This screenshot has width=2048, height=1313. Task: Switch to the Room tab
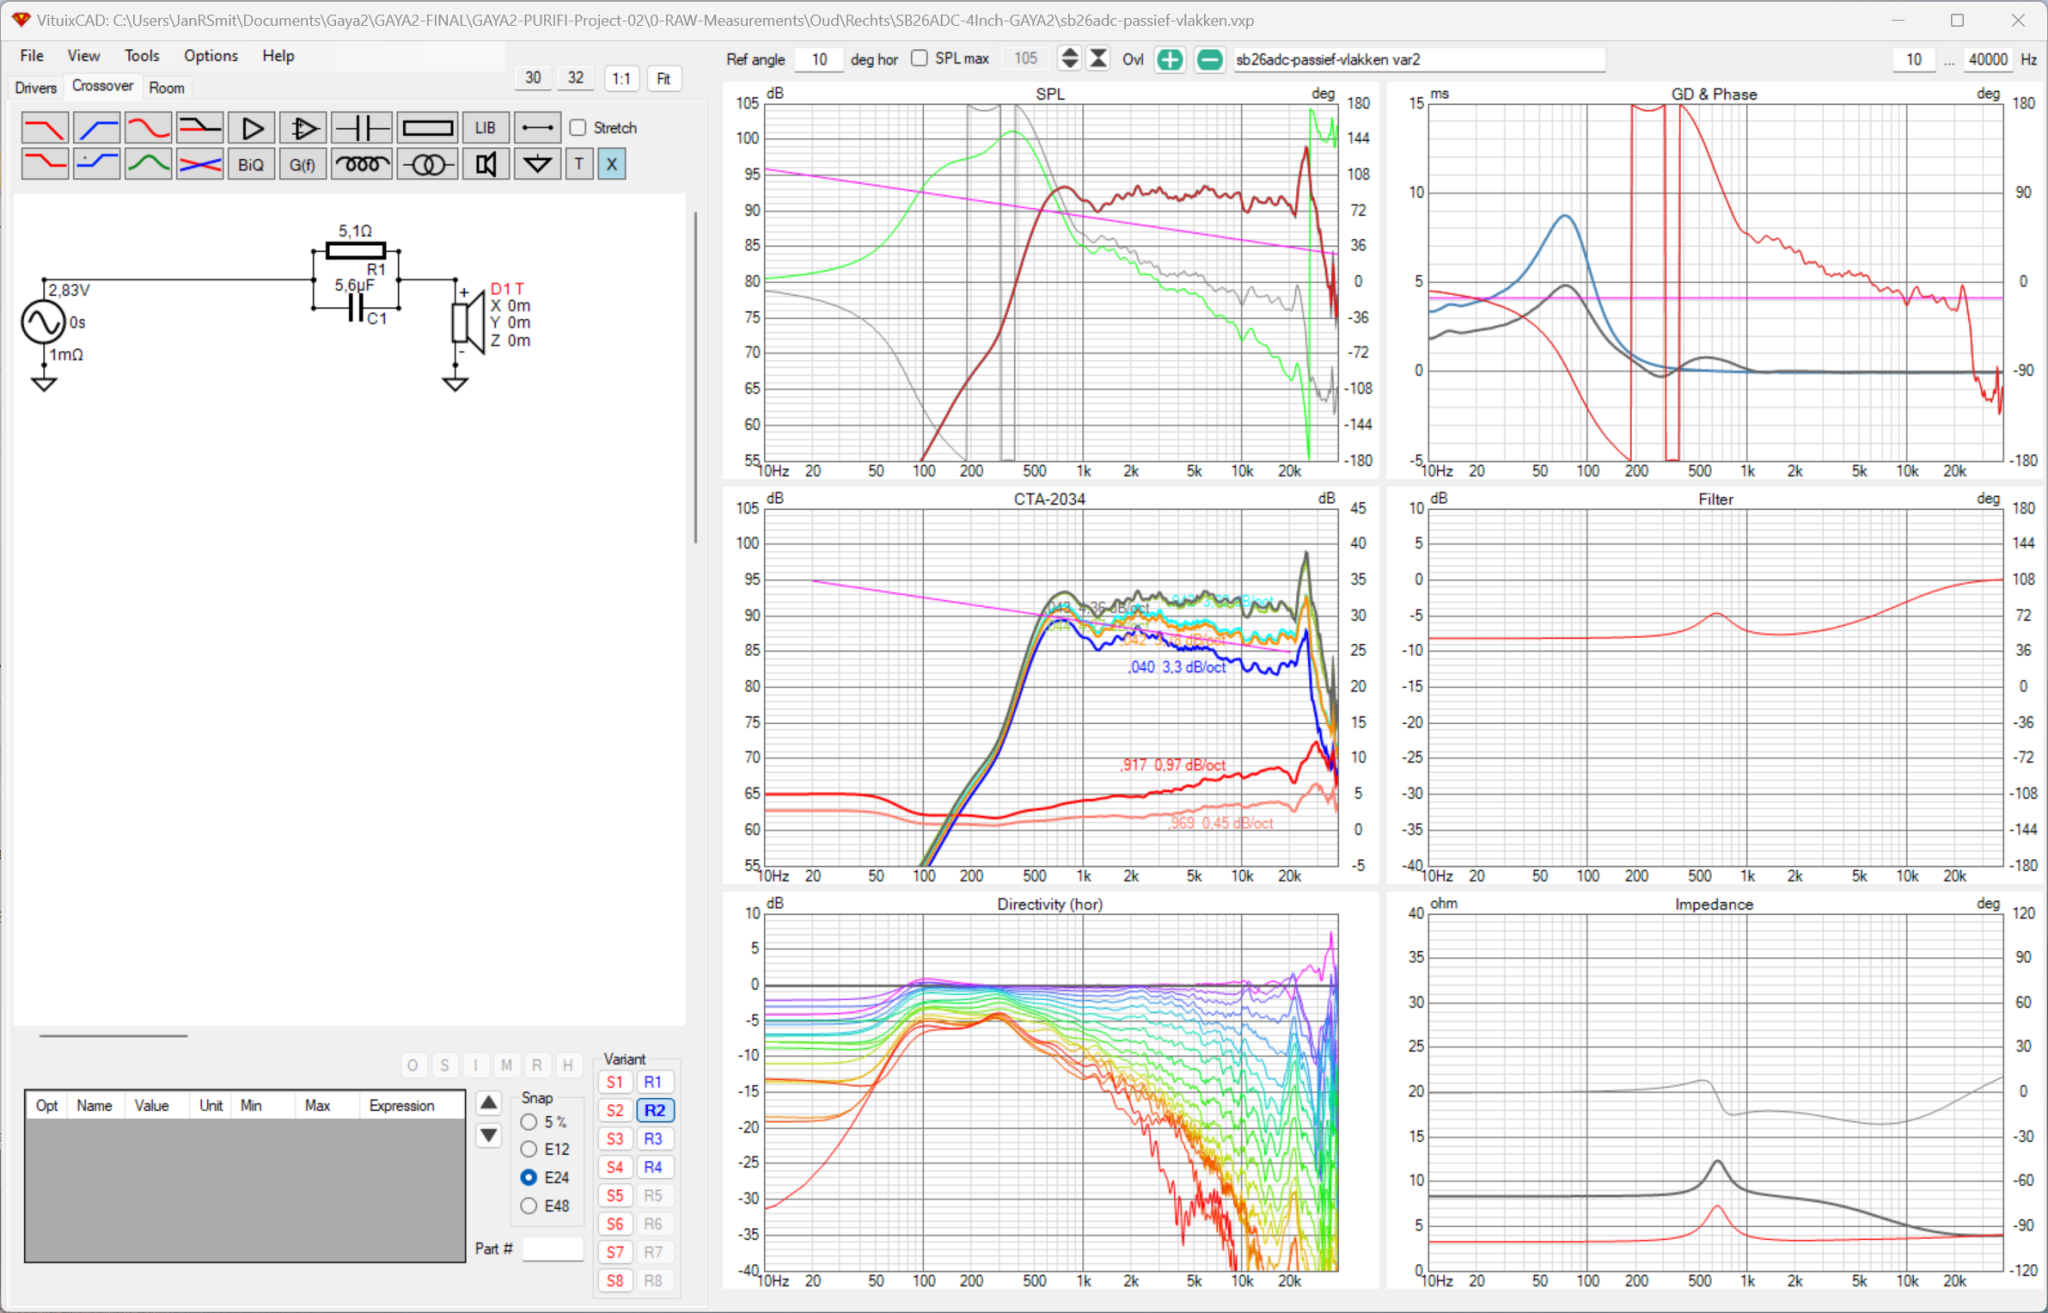tap(167, 88)
